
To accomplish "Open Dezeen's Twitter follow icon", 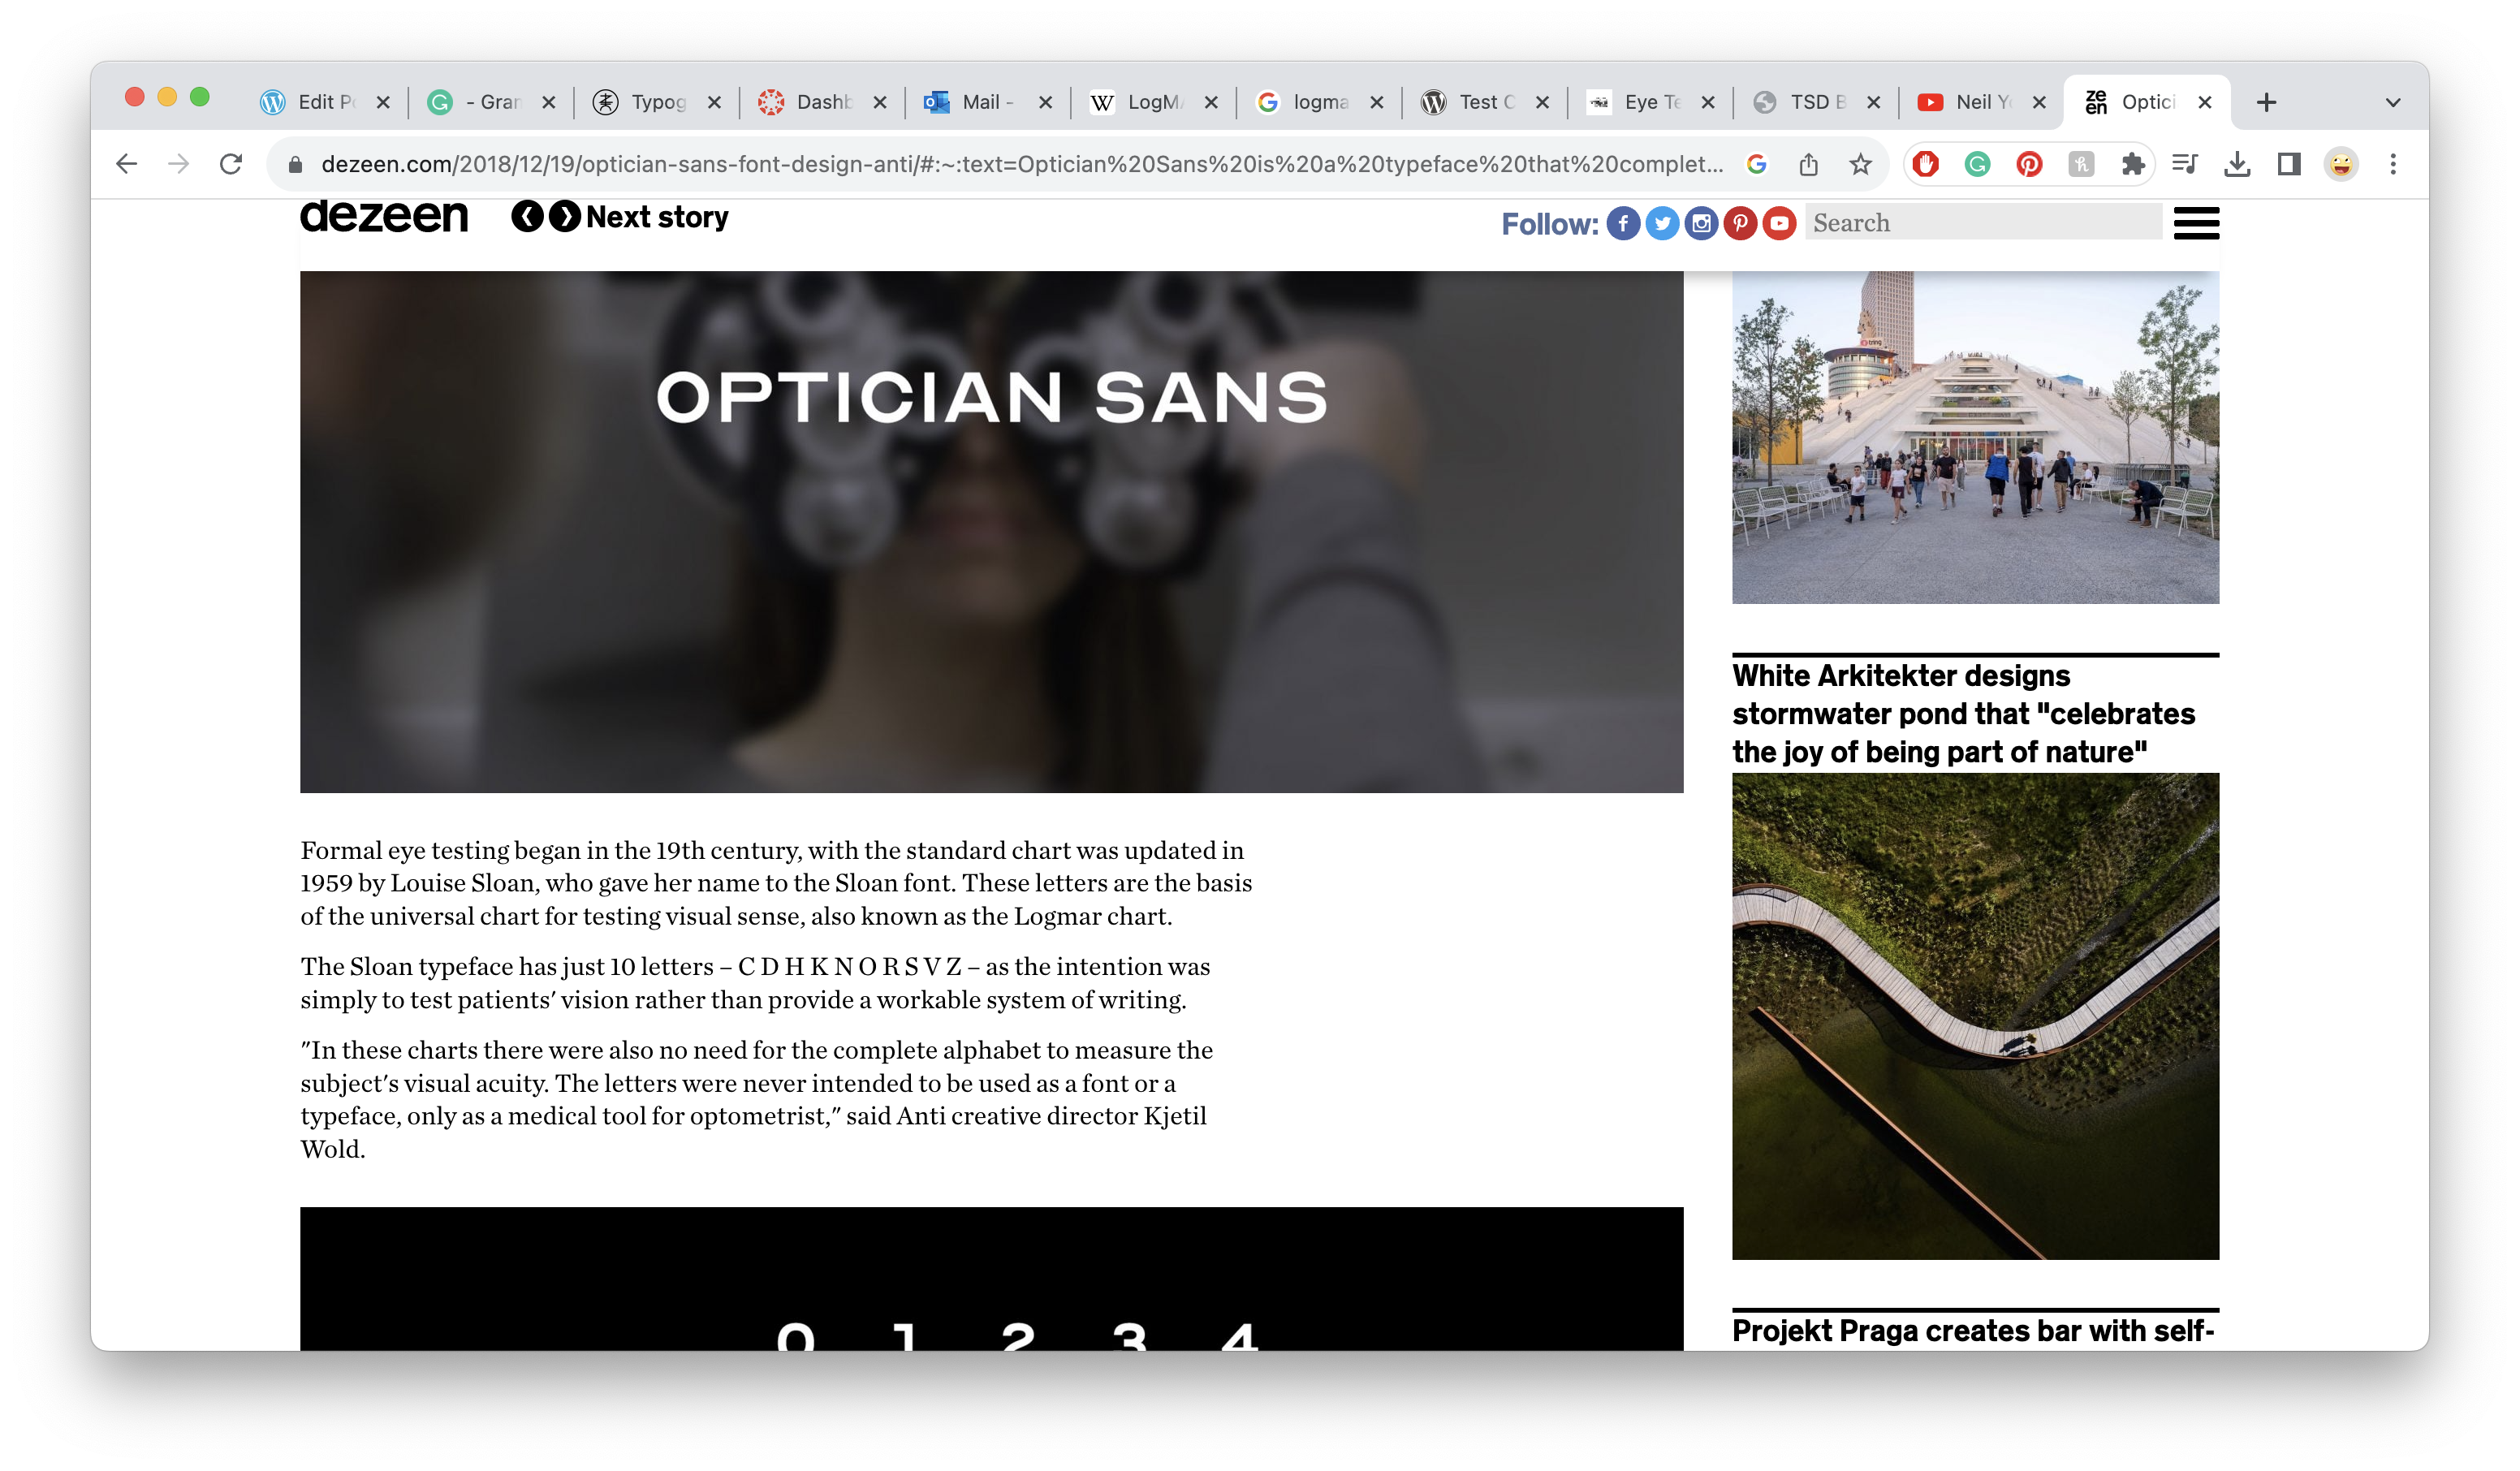I will point(1661,223).
